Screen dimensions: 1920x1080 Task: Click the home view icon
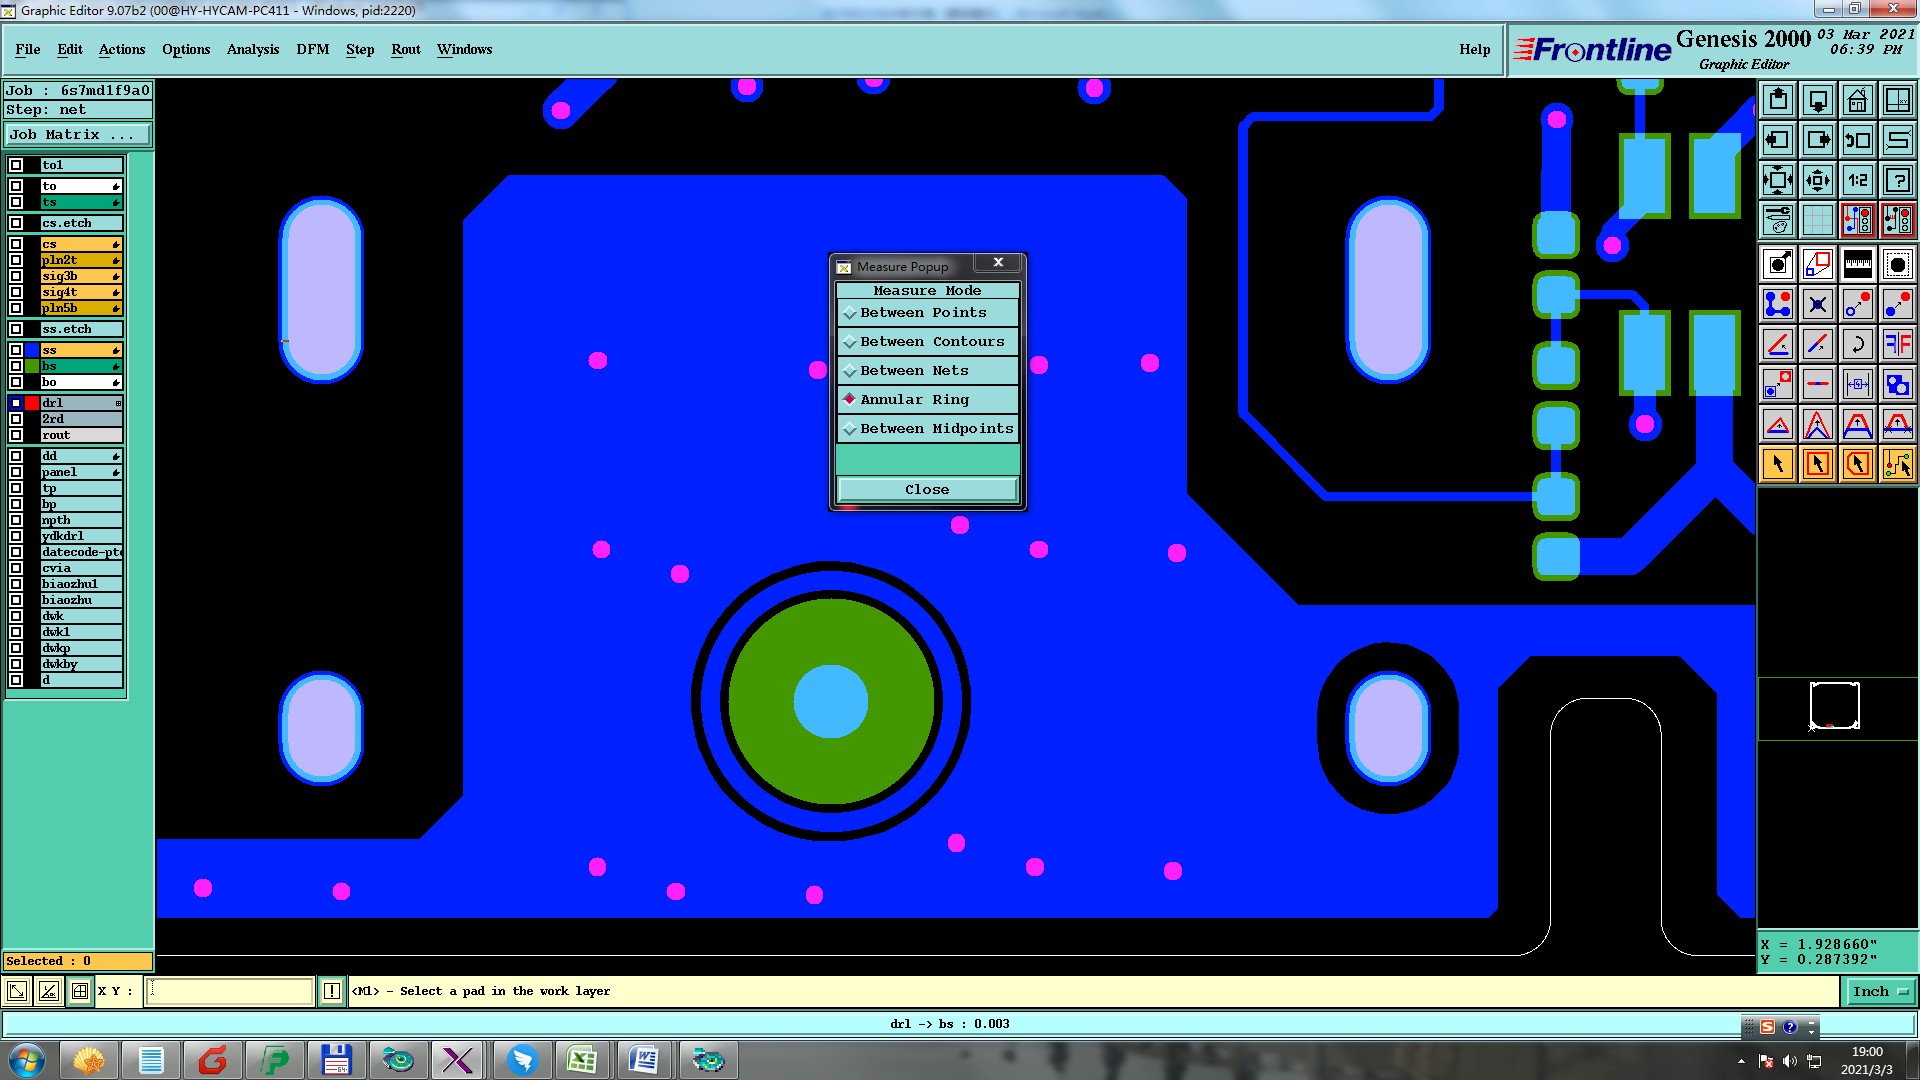[1858, 100]
